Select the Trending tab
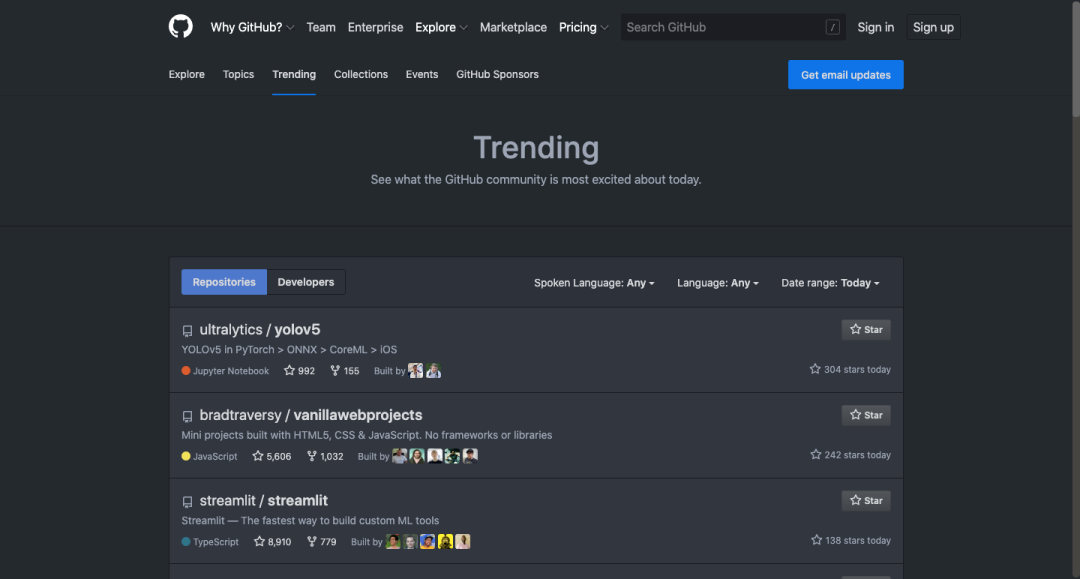 click(x=294, y=74)
